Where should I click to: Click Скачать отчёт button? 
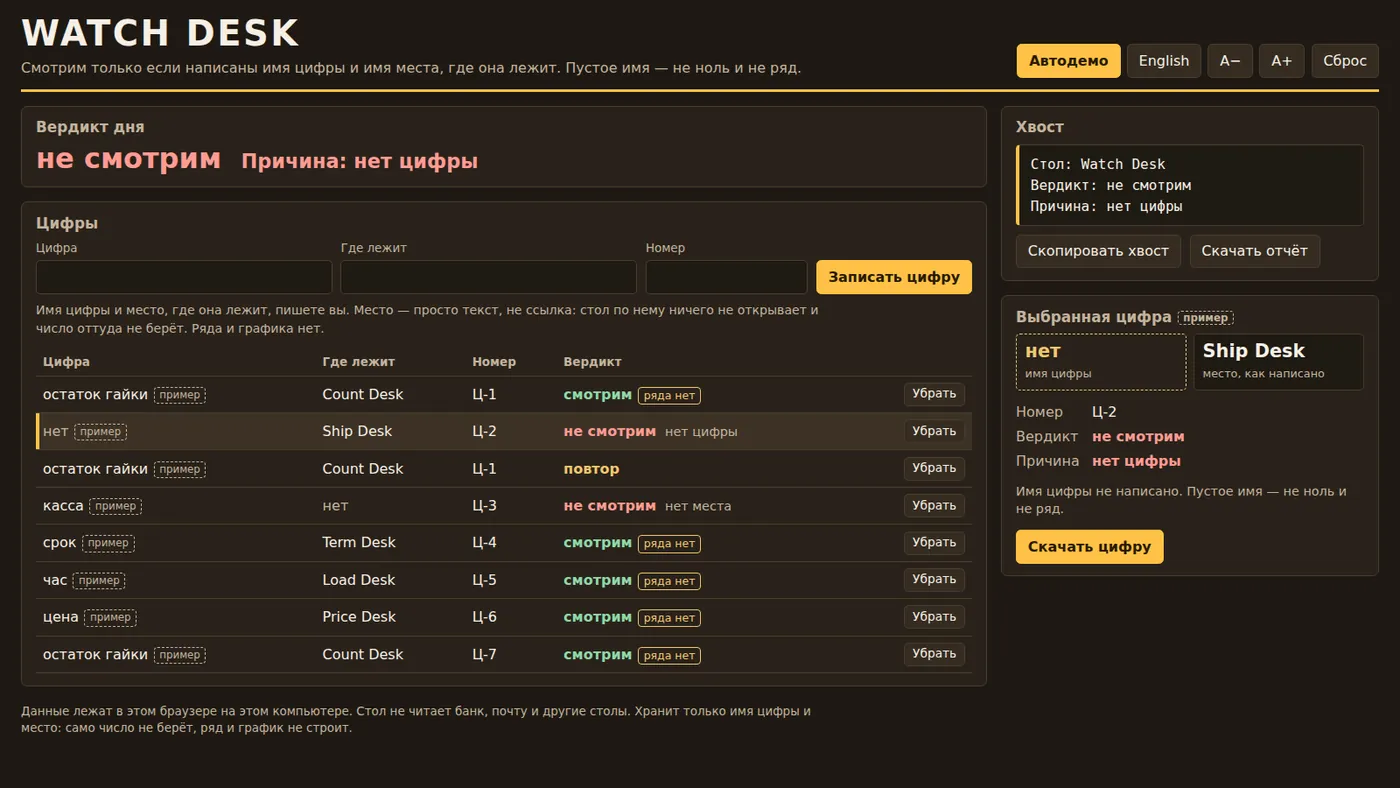(x=1254, y=251)
